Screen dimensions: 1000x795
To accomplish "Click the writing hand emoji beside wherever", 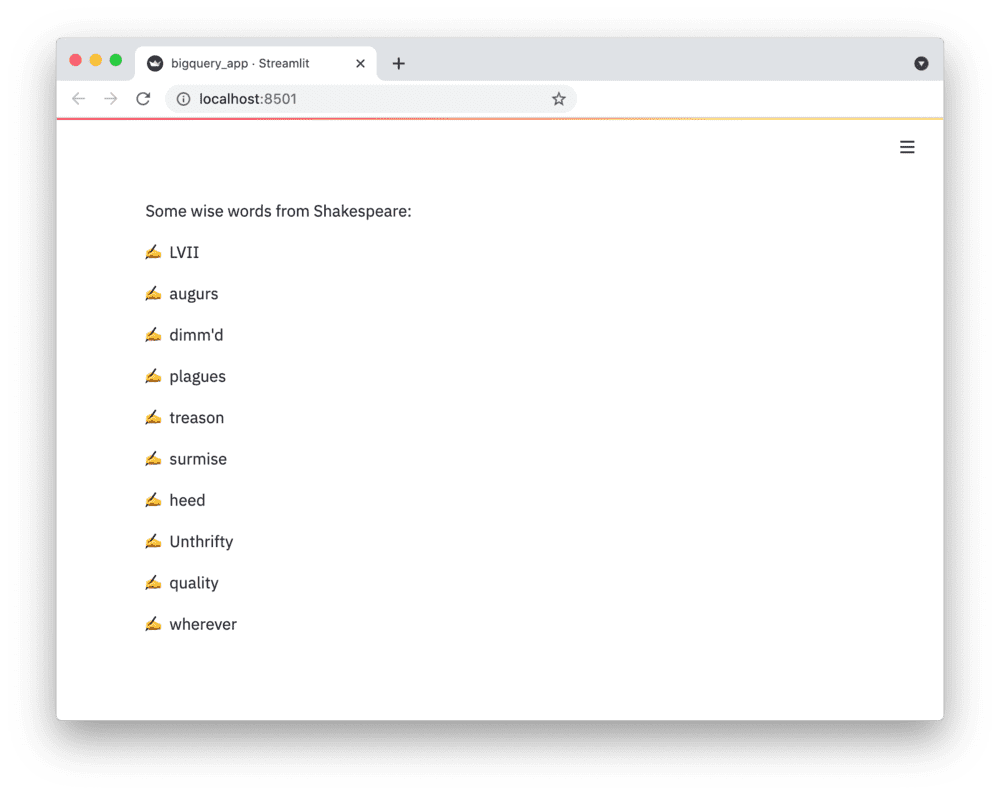I will coord(153,624).
